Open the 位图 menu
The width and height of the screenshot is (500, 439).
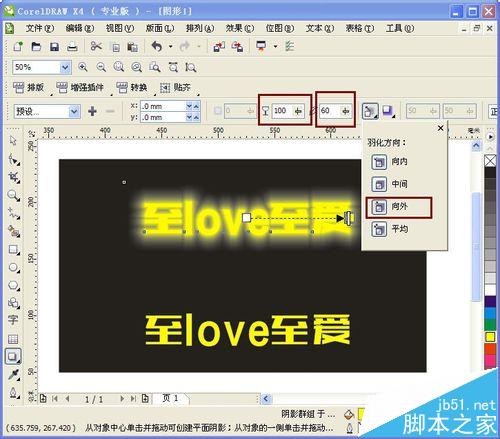(280, 28)
